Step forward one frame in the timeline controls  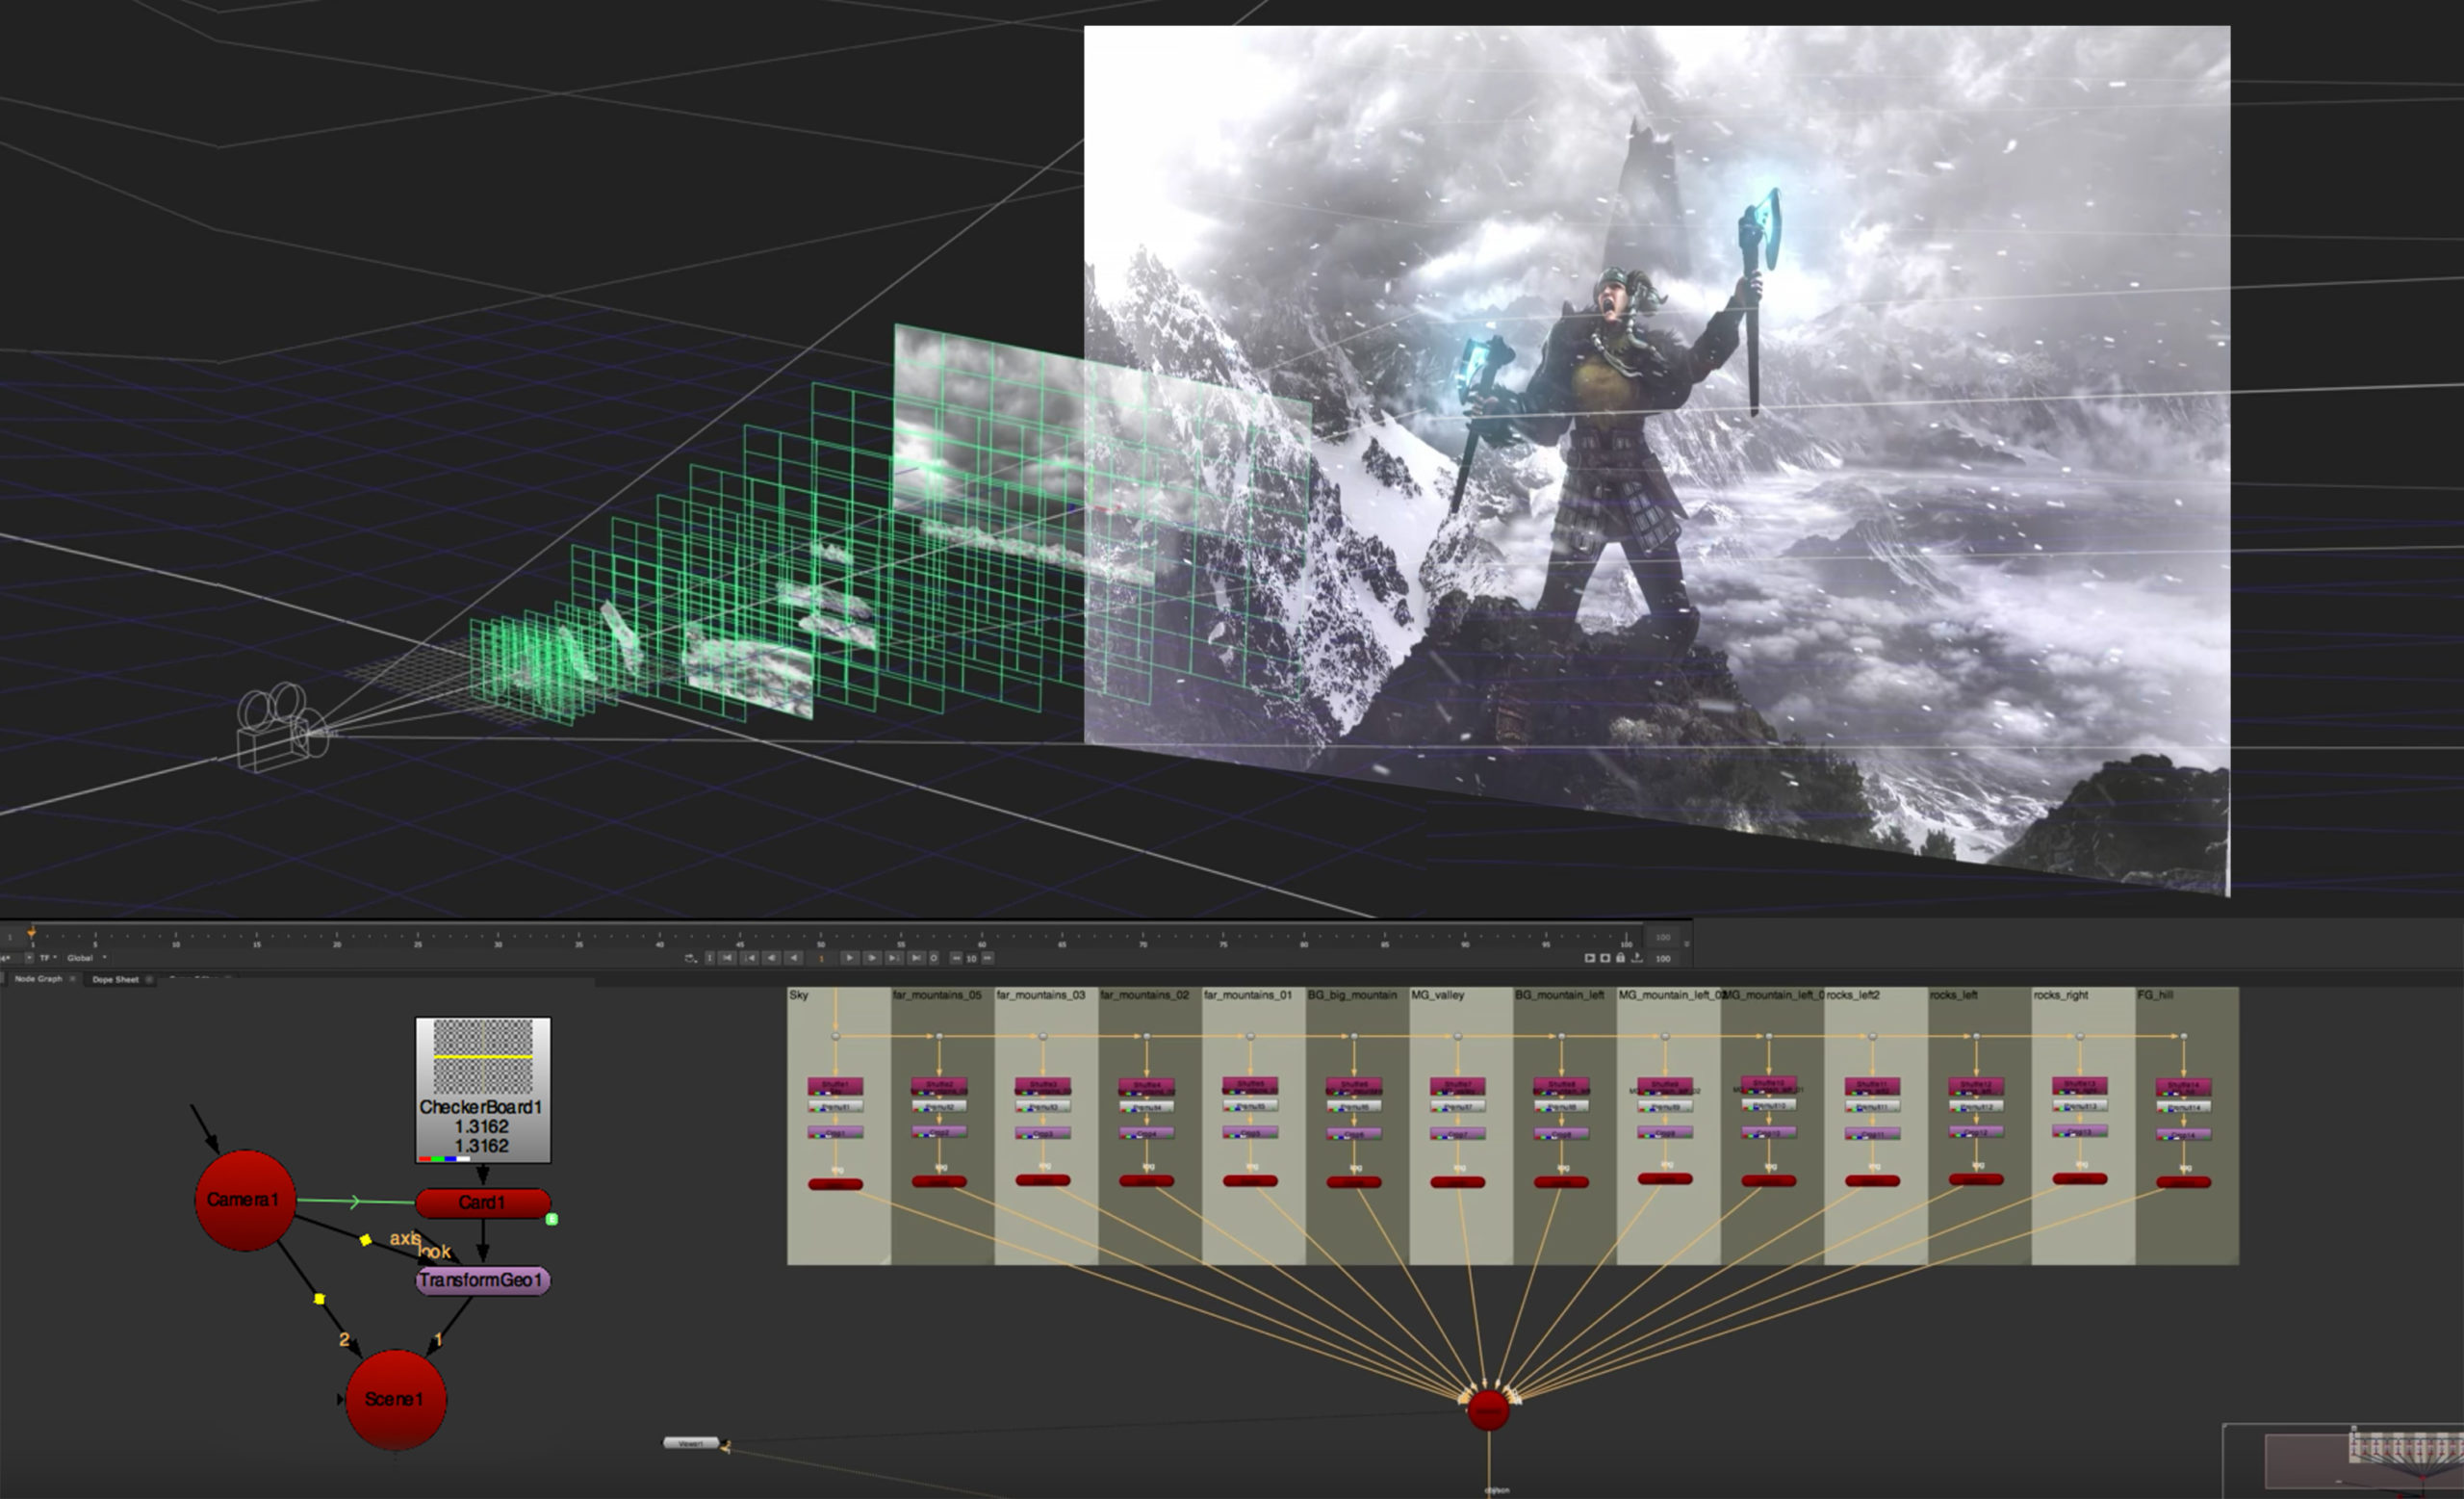coord(873,958)
